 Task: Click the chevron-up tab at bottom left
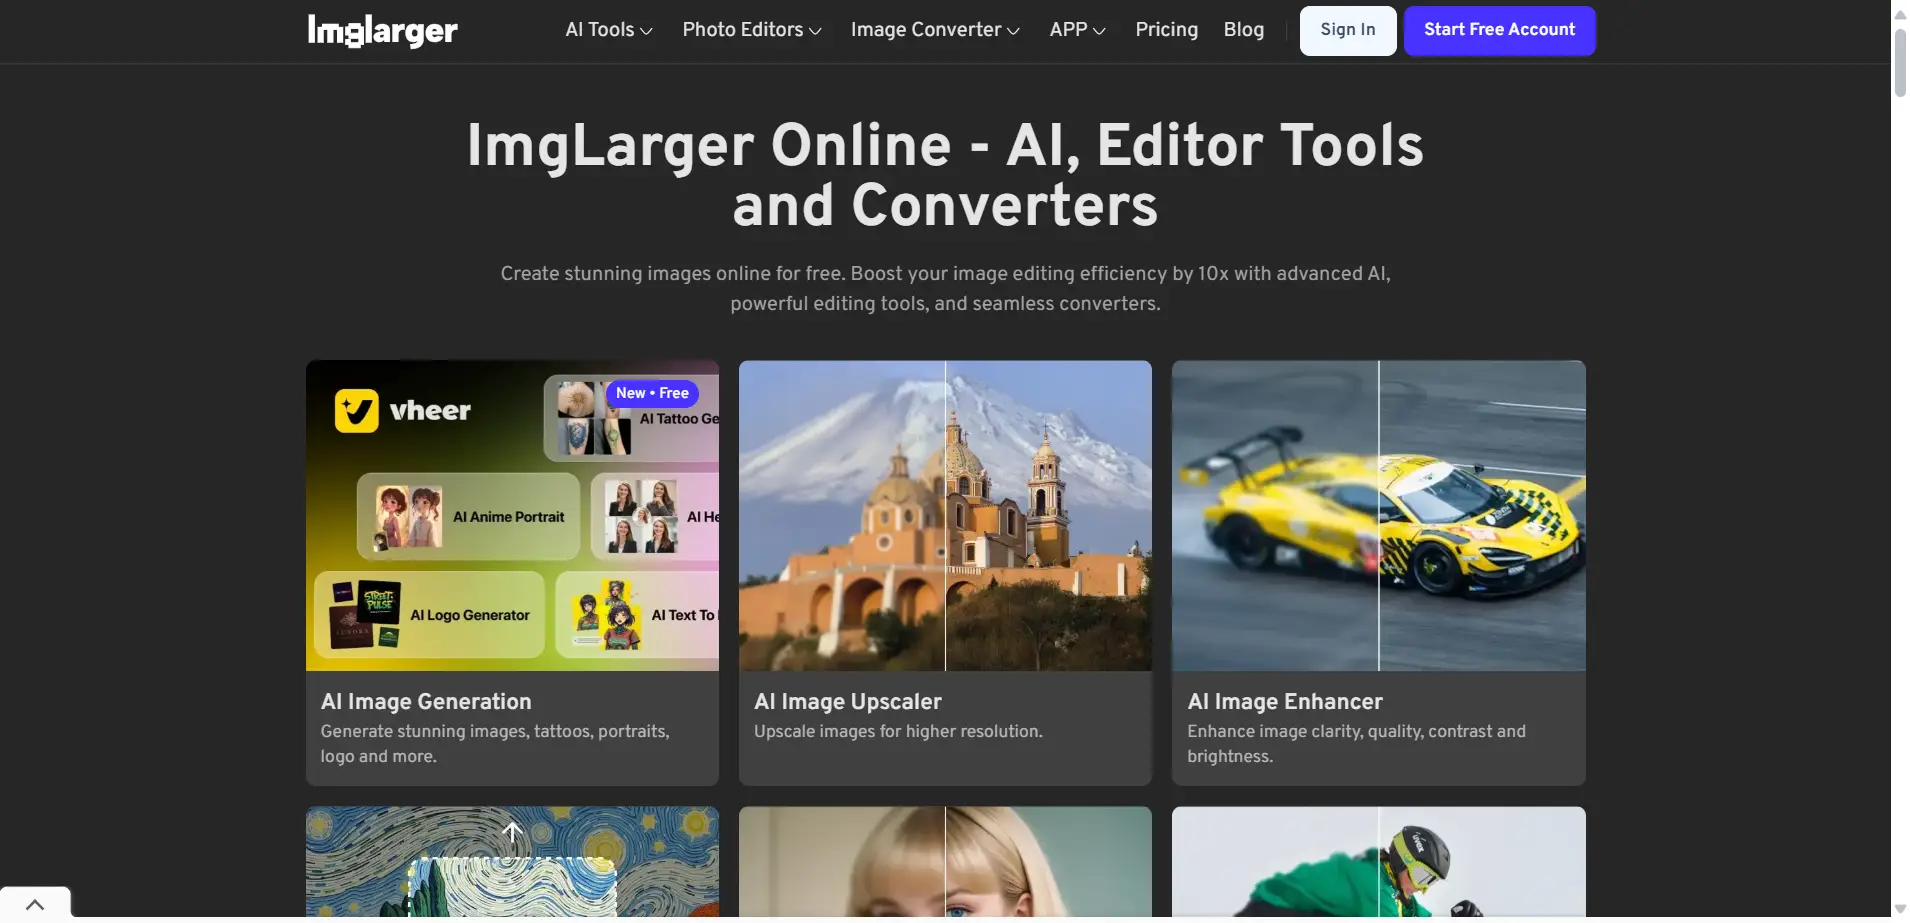point(35,904)
